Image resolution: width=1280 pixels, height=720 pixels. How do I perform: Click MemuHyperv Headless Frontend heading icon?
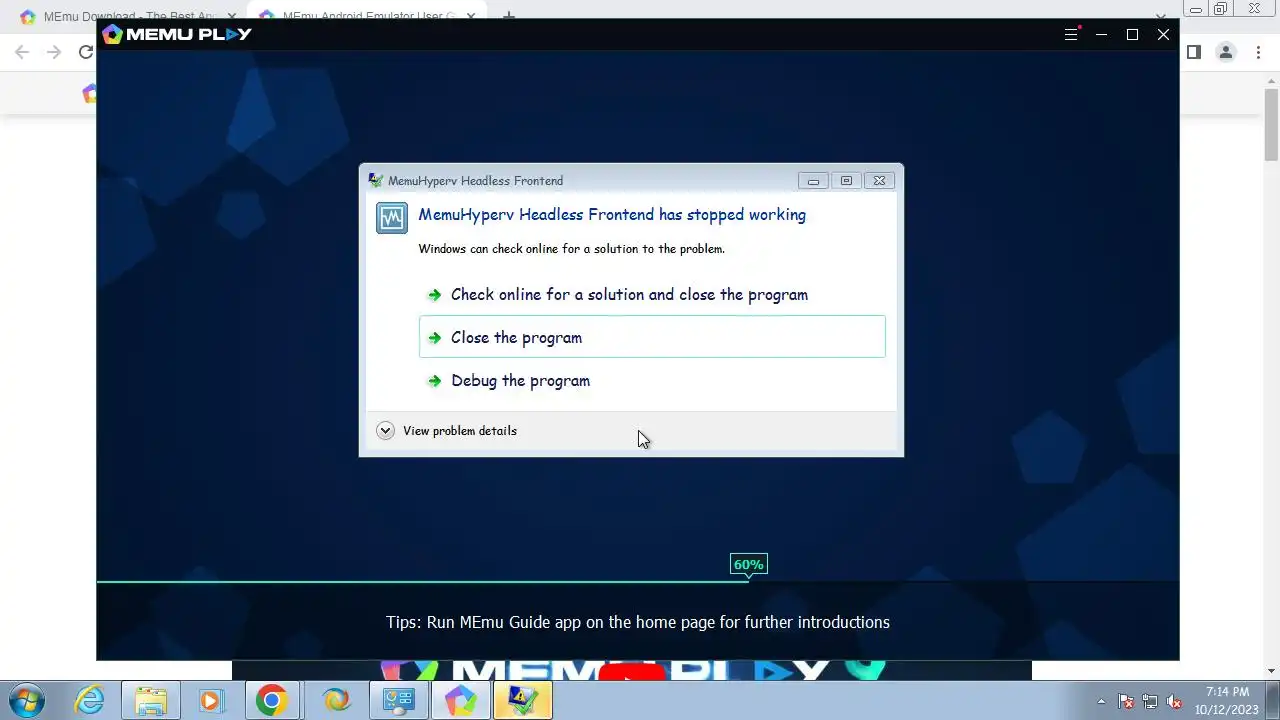pos(392,217)
